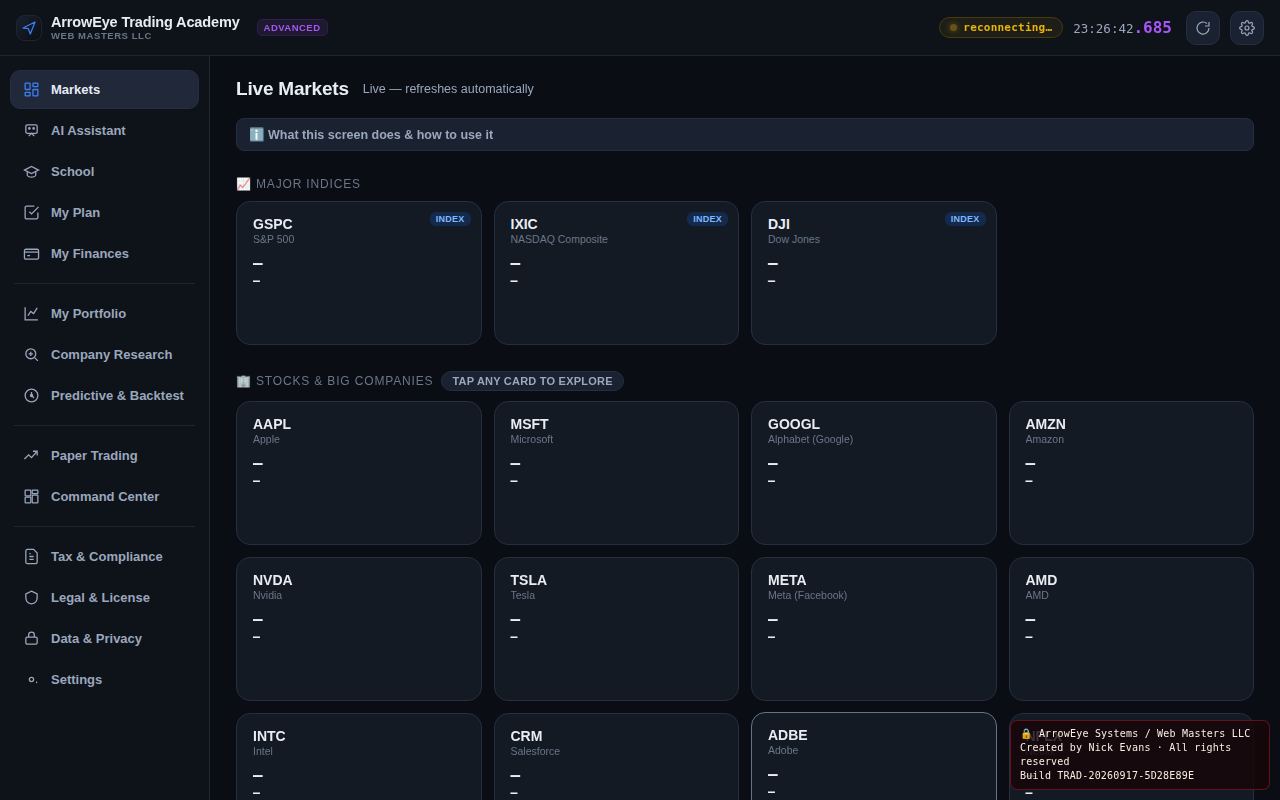The height and width of the screenshot is (800, 1280).
Task: Open Predictive & Backtest
Action: (104, 396)
